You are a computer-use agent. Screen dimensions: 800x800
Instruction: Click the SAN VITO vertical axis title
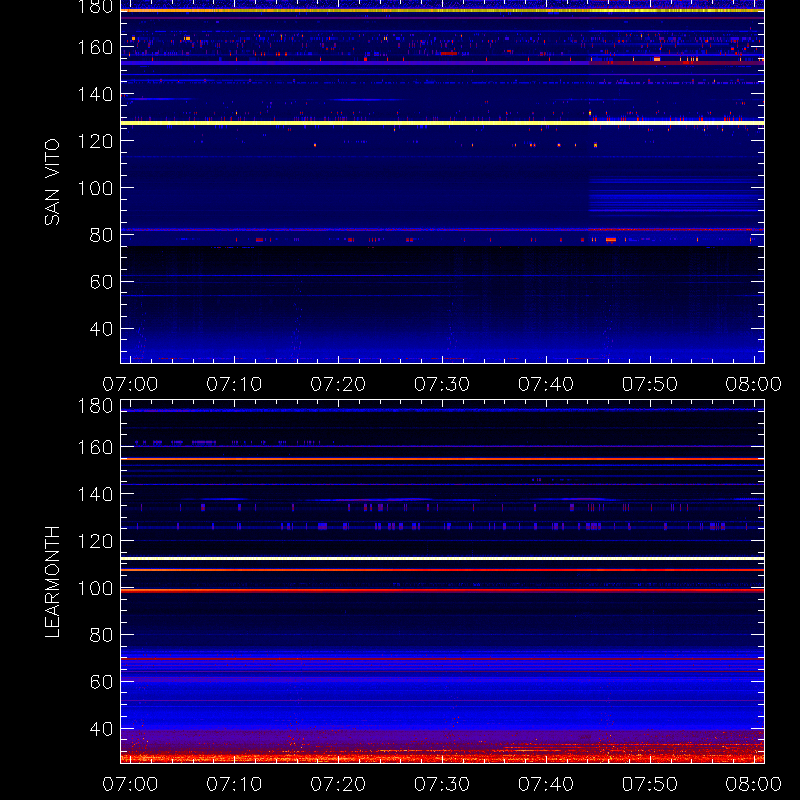pyautogui.click(x=52, y=182)
